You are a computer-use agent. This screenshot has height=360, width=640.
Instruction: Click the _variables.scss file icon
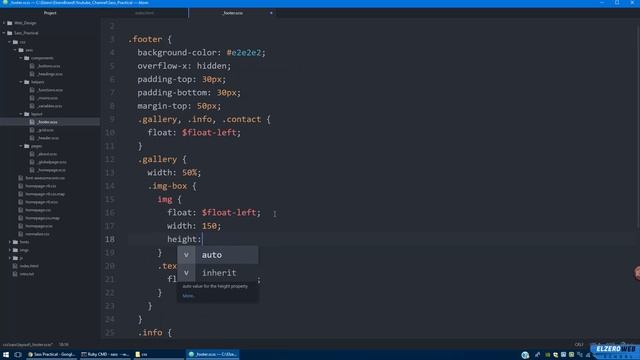click(x=32, y=106)
